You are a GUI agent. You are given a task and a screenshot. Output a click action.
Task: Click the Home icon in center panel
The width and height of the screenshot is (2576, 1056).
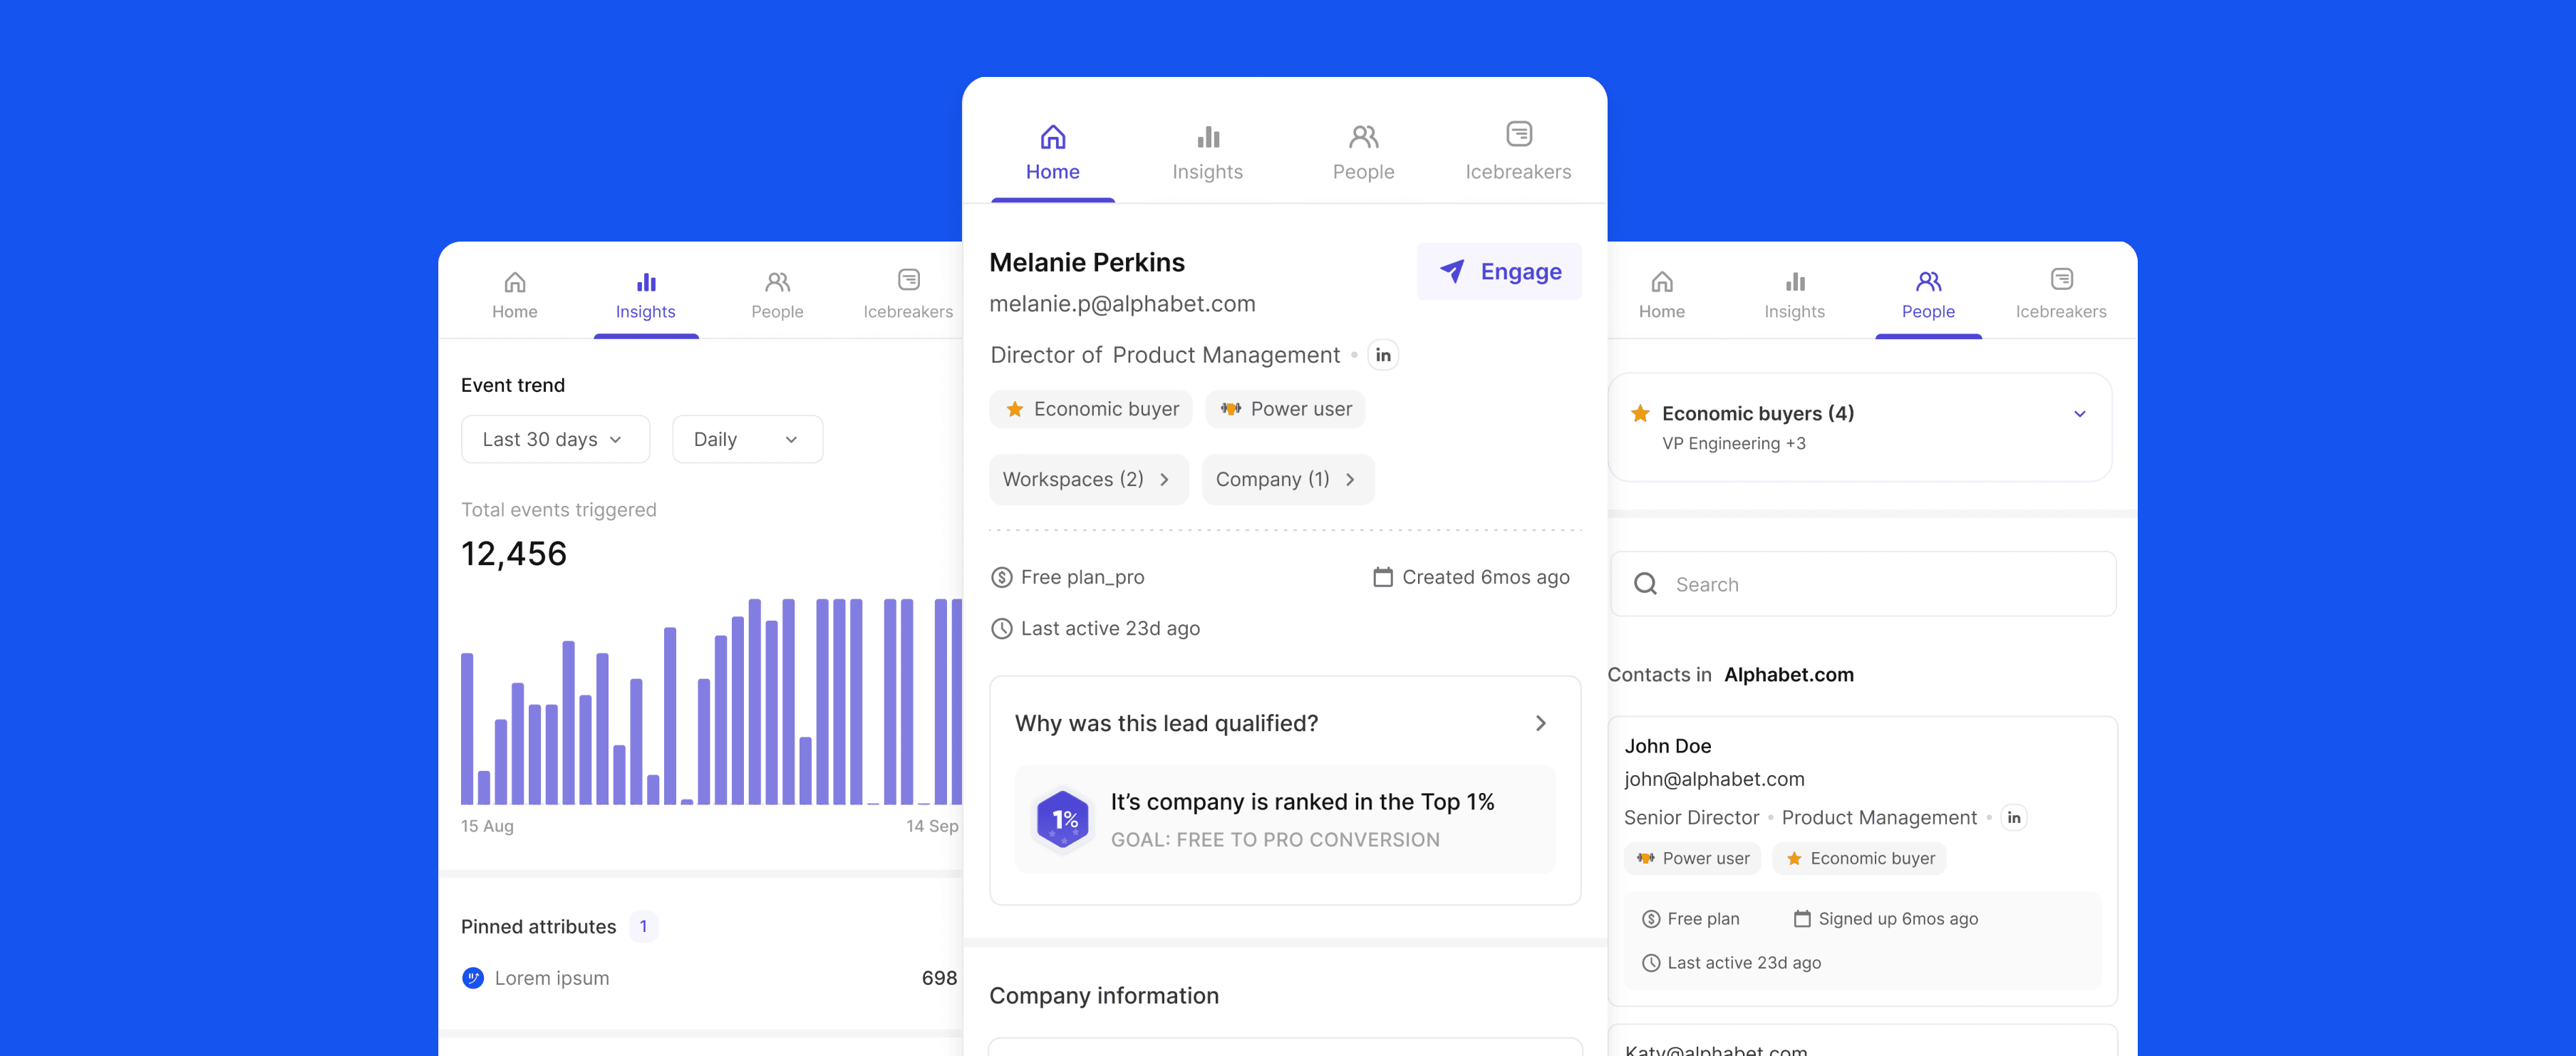coord(1052,137)
